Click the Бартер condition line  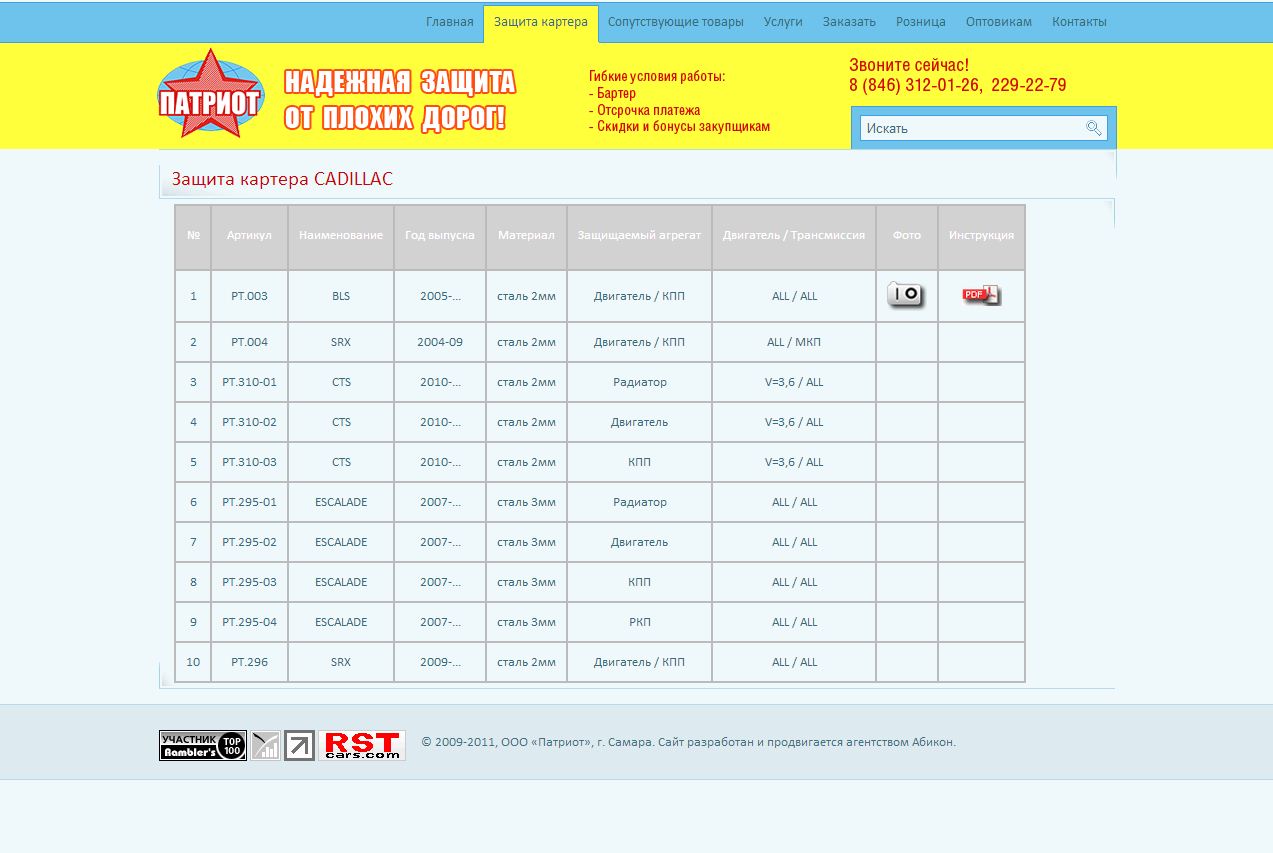612,93
